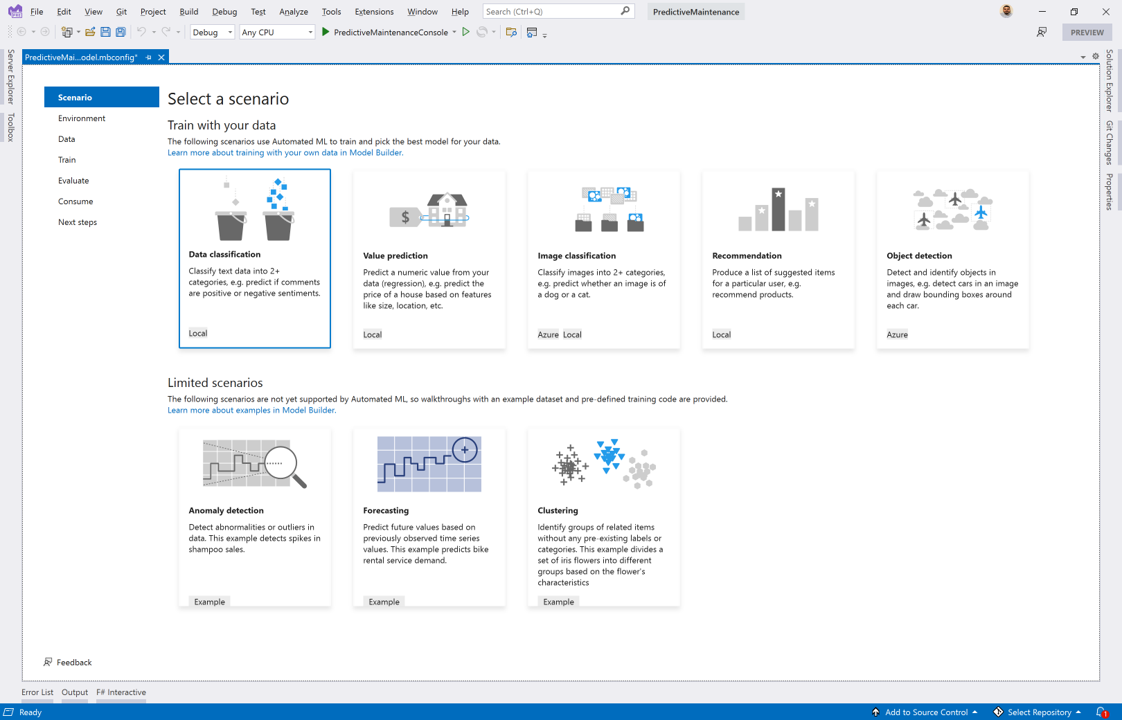Open 'Learn more about examples in Model Builder' link
The width and height of the screenshot is (1122, 720).
(x=252, y=410)
